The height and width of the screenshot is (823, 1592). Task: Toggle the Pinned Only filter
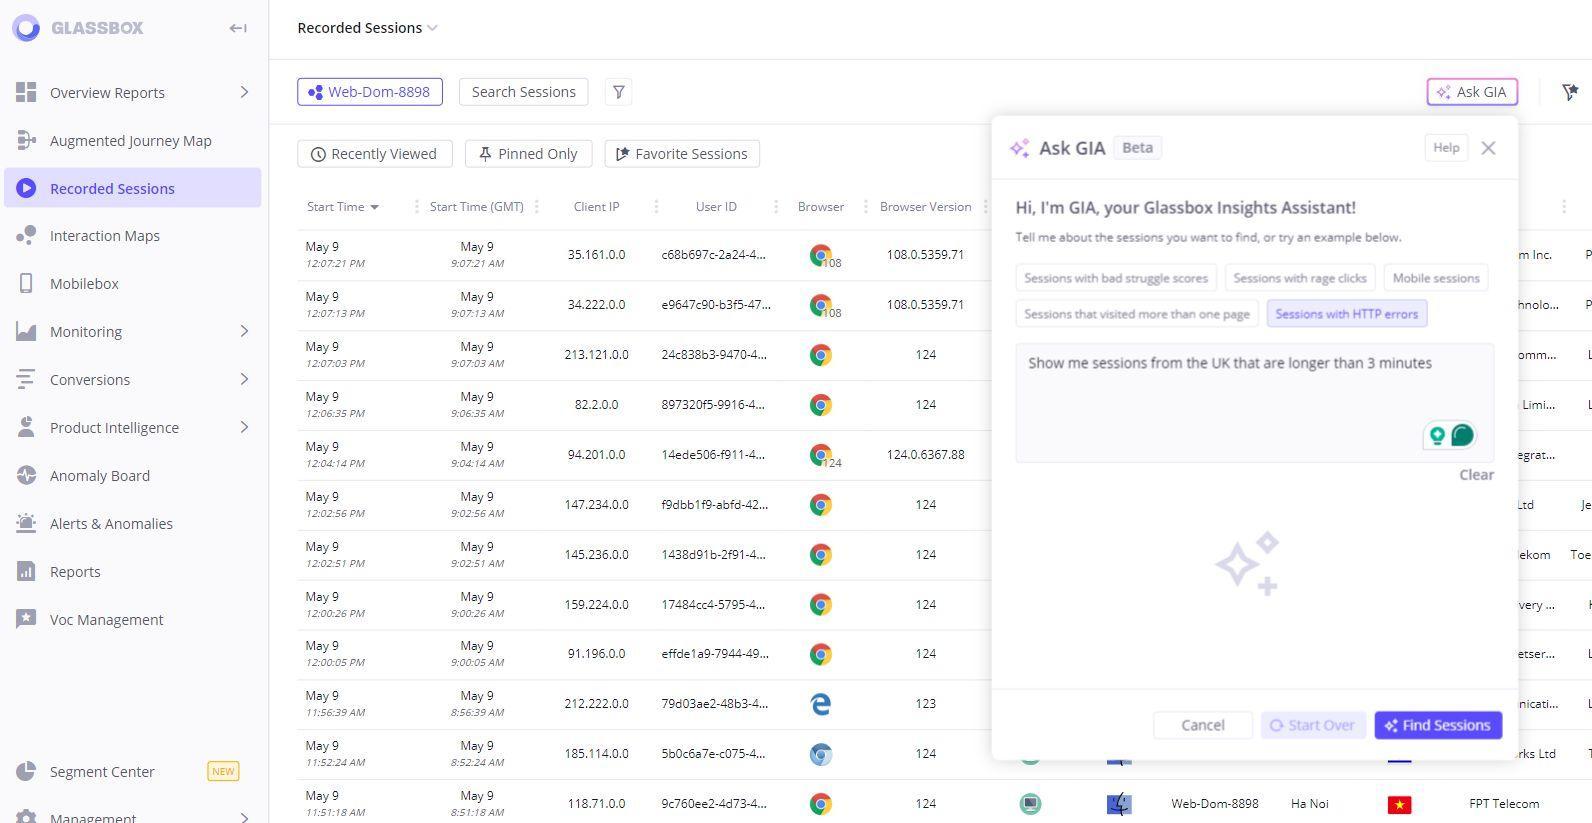point(528,154)
